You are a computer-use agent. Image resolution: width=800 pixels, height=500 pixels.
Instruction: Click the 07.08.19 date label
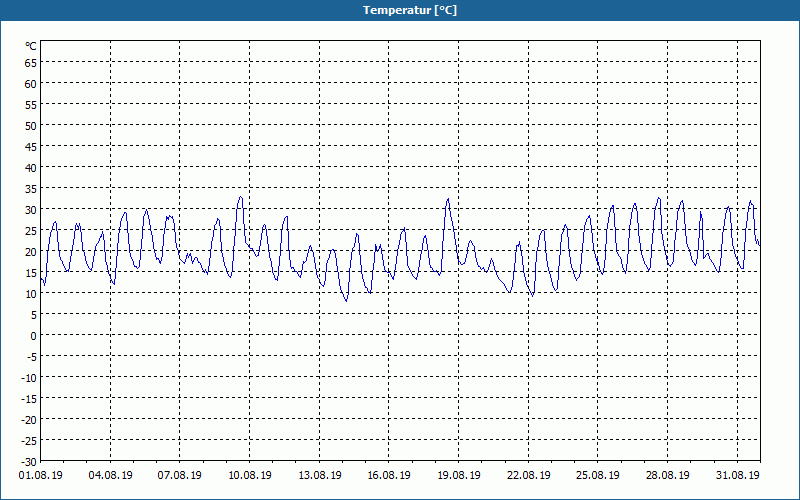click(x=180, y=475)
